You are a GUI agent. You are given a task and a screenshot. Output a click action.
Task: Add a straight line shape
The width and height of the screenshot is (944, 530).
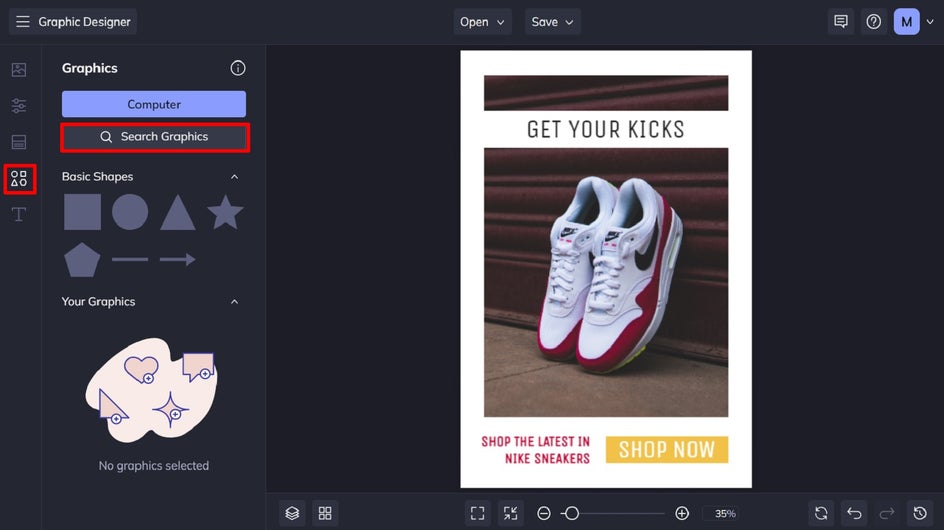point(130,260)
